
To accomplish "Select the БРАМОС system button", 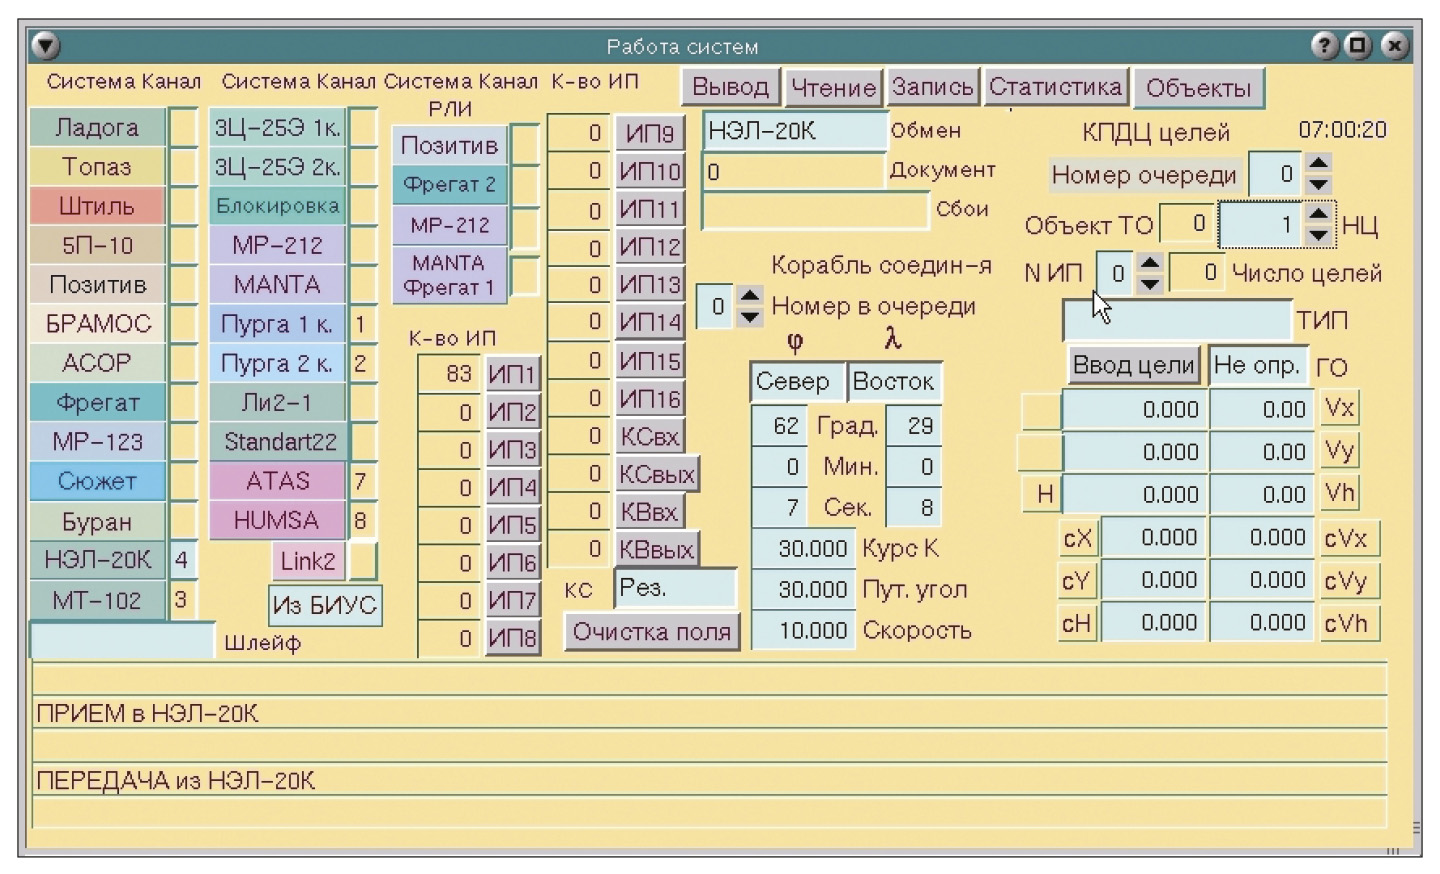I will [97, 324].
